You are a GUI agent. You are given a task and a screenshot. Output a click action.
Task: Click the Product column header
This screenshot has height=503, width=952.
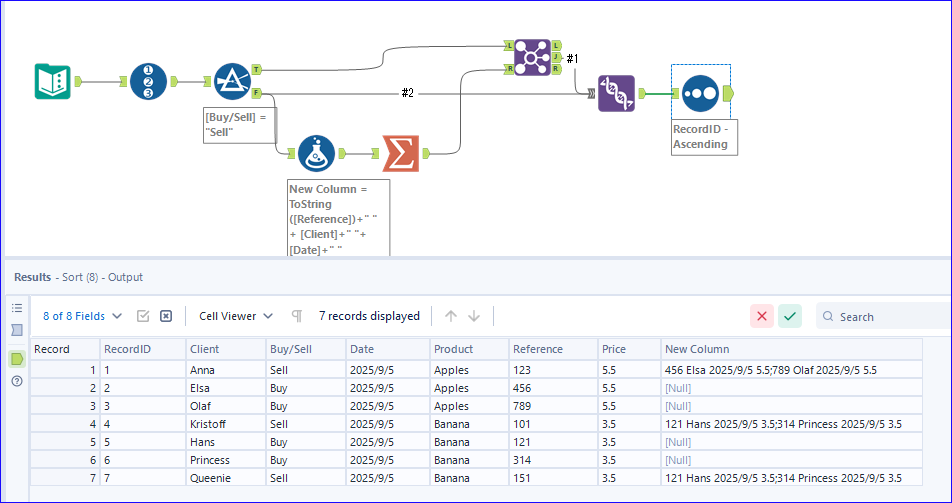469,349
